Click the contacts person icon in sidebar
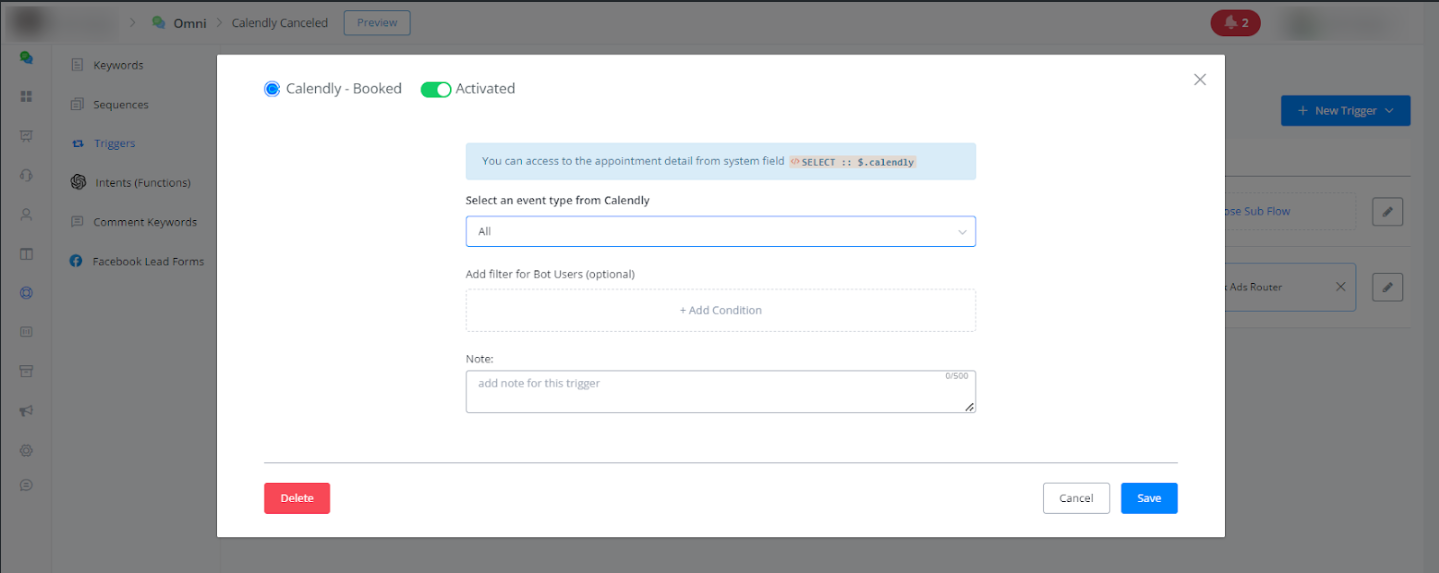 coord(27,214)
